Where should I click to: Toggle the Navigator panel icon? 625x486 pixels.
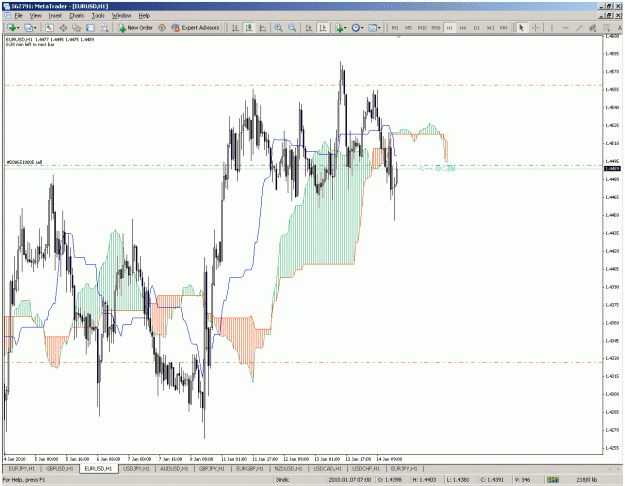pos(77,28)
